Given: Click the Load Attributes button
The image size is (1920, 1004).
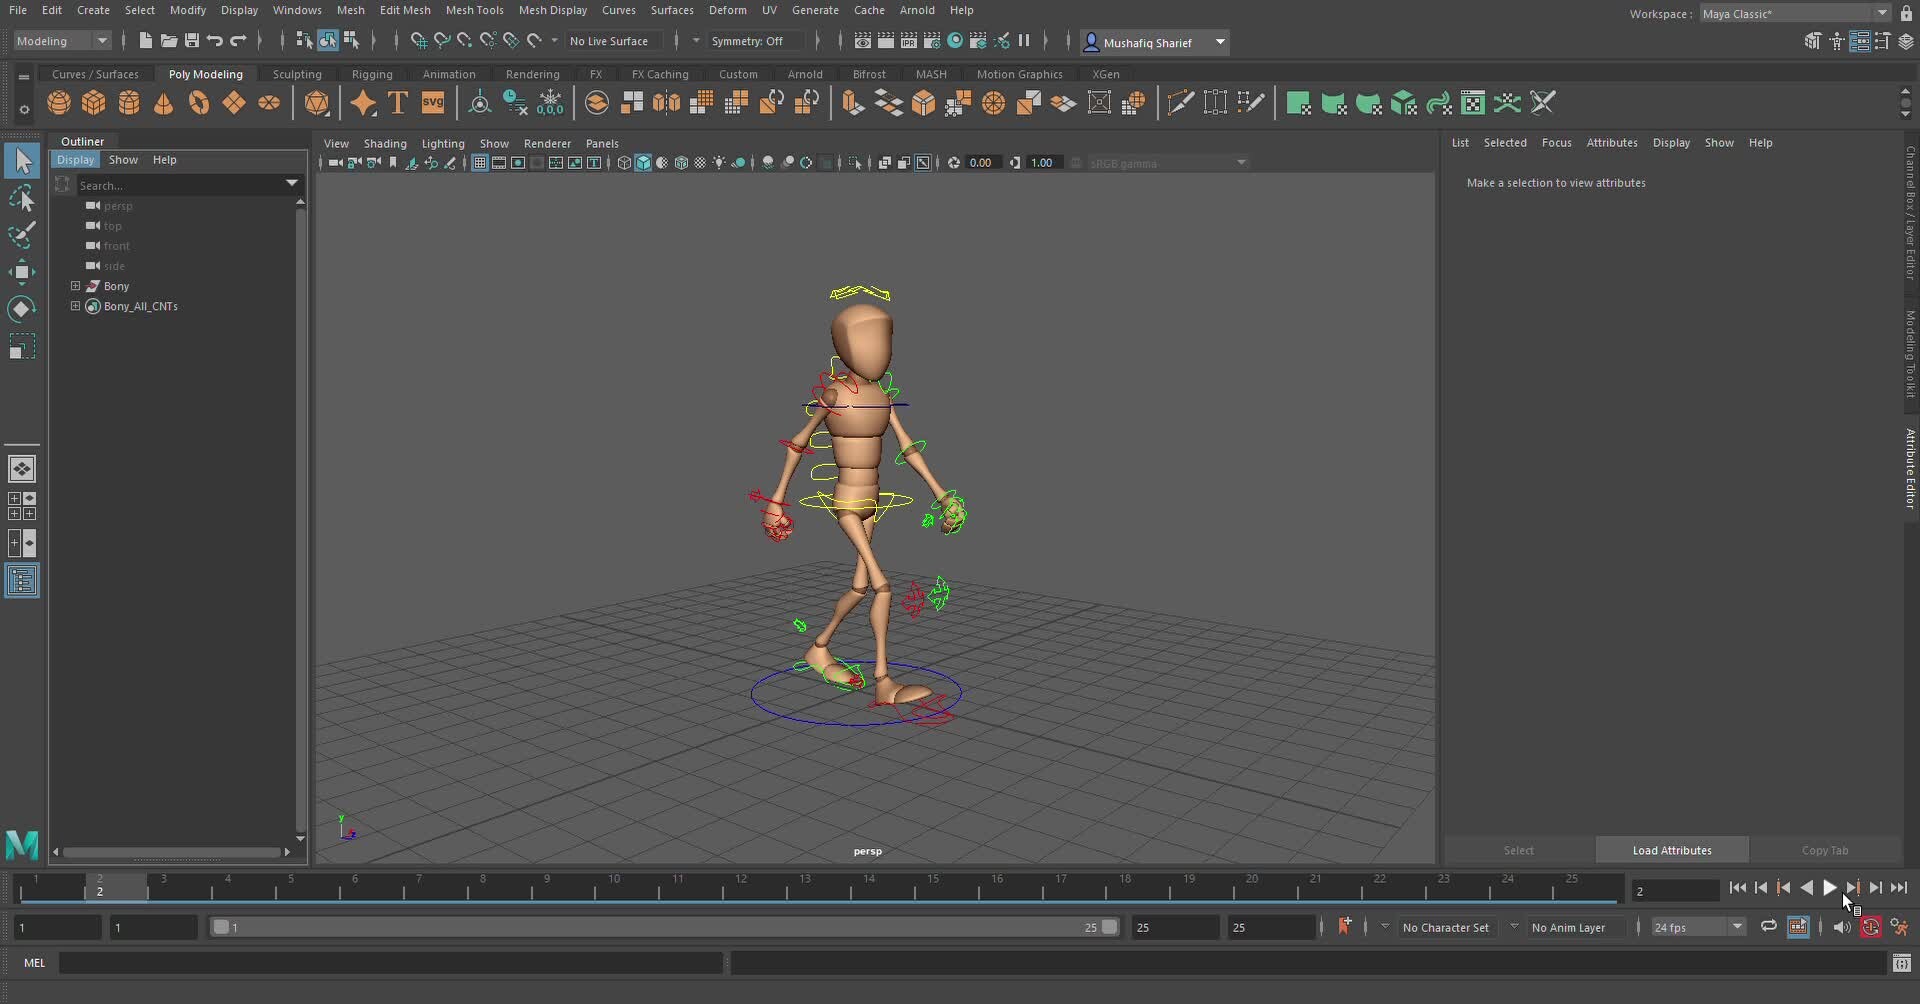Looking at the screenshot, I should pyautogui.click(x=1671, y=850).
